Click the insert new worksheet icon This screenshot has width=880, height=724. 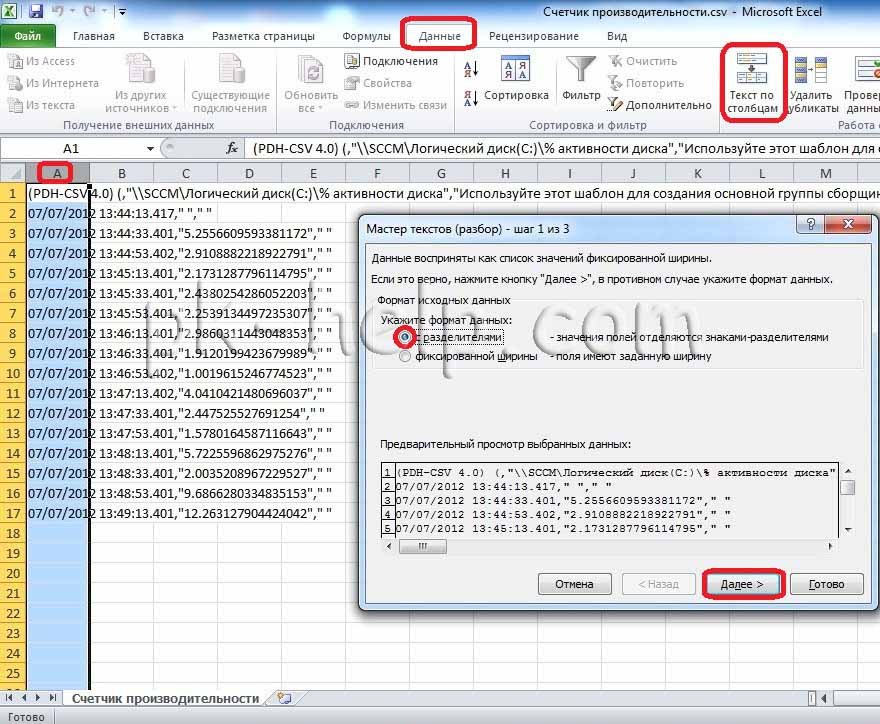tap(285, 699)
